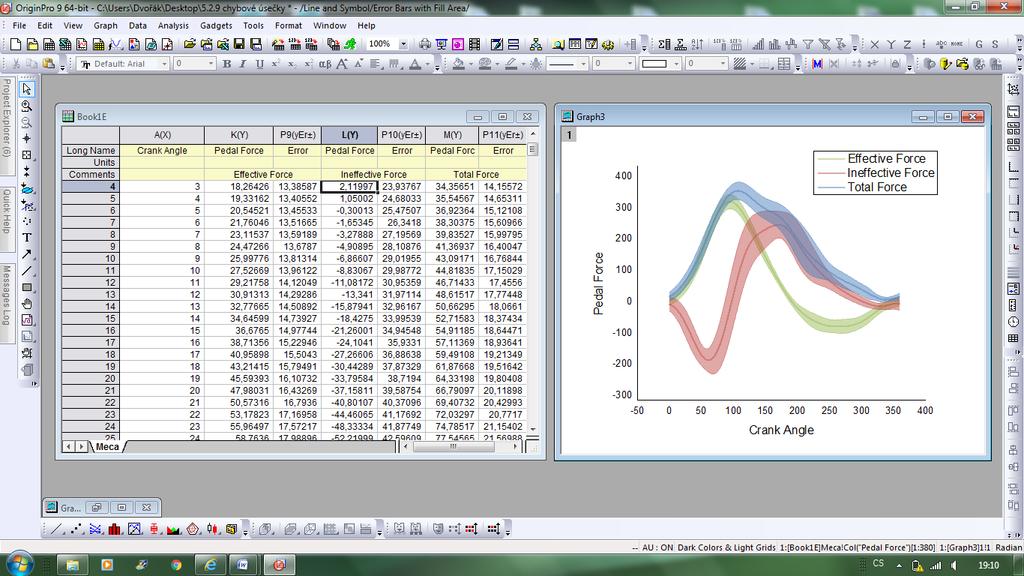The image size is (1024, 576).
Task: Select the Meca sheet tab
Action: tap(107, 447)
